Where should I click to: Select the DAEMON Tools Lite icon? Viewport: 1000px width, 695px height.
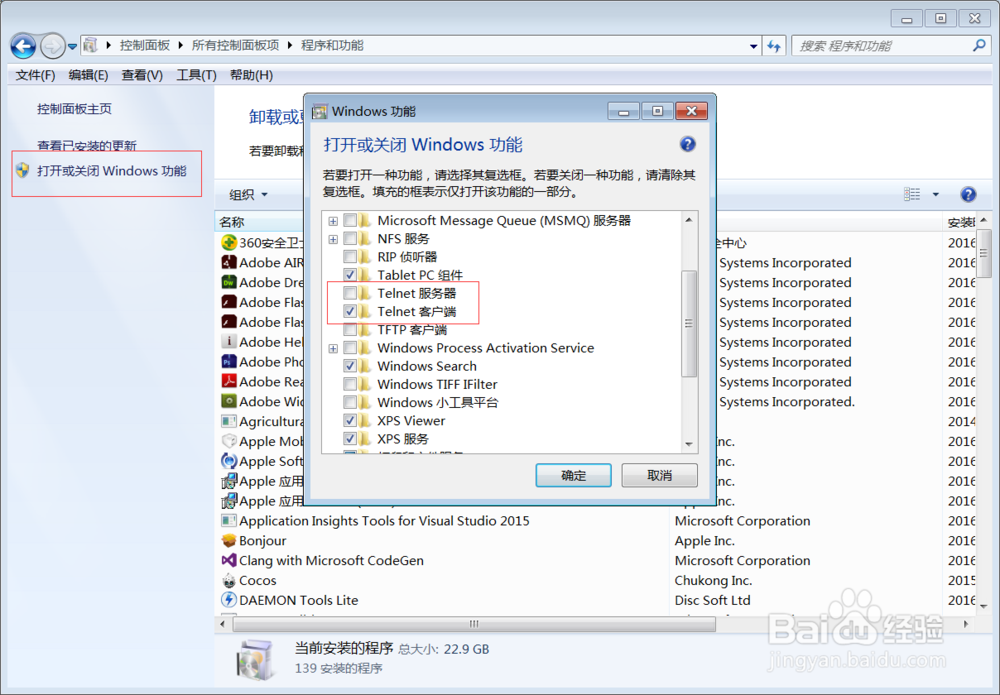[228, 600]
